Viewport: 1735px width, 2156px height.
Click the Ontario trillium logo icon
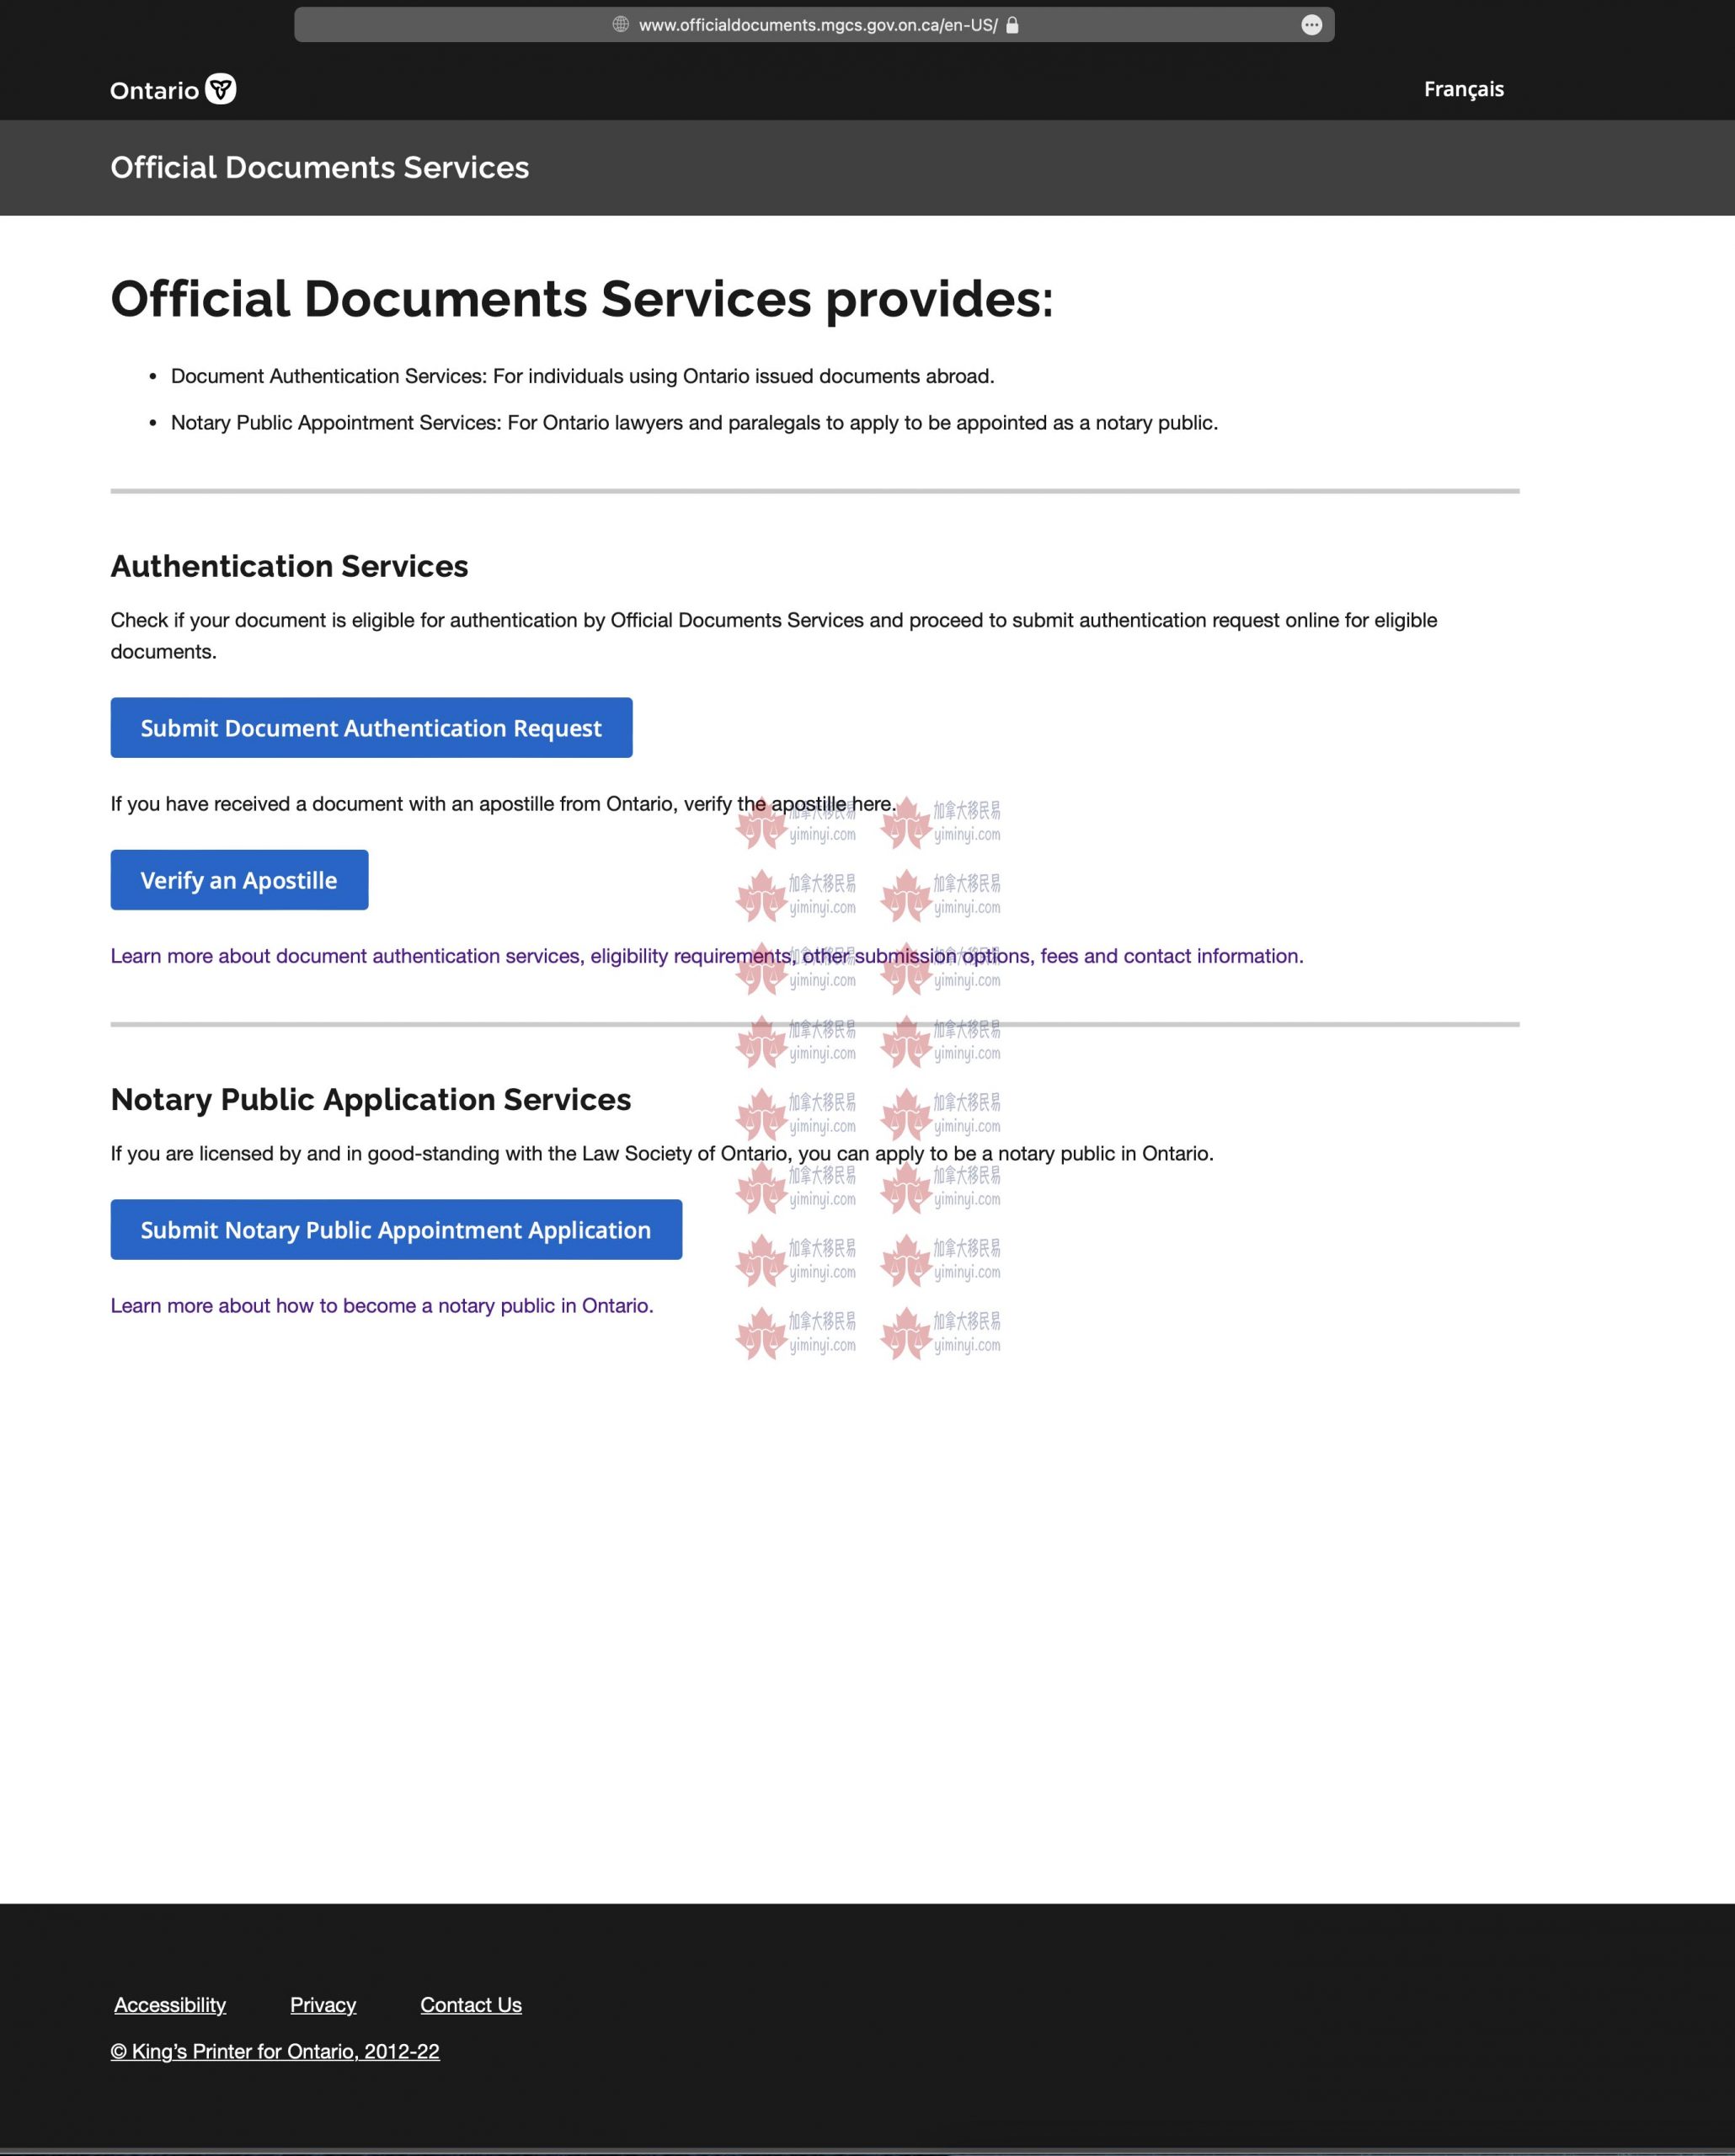click(220, 89)
